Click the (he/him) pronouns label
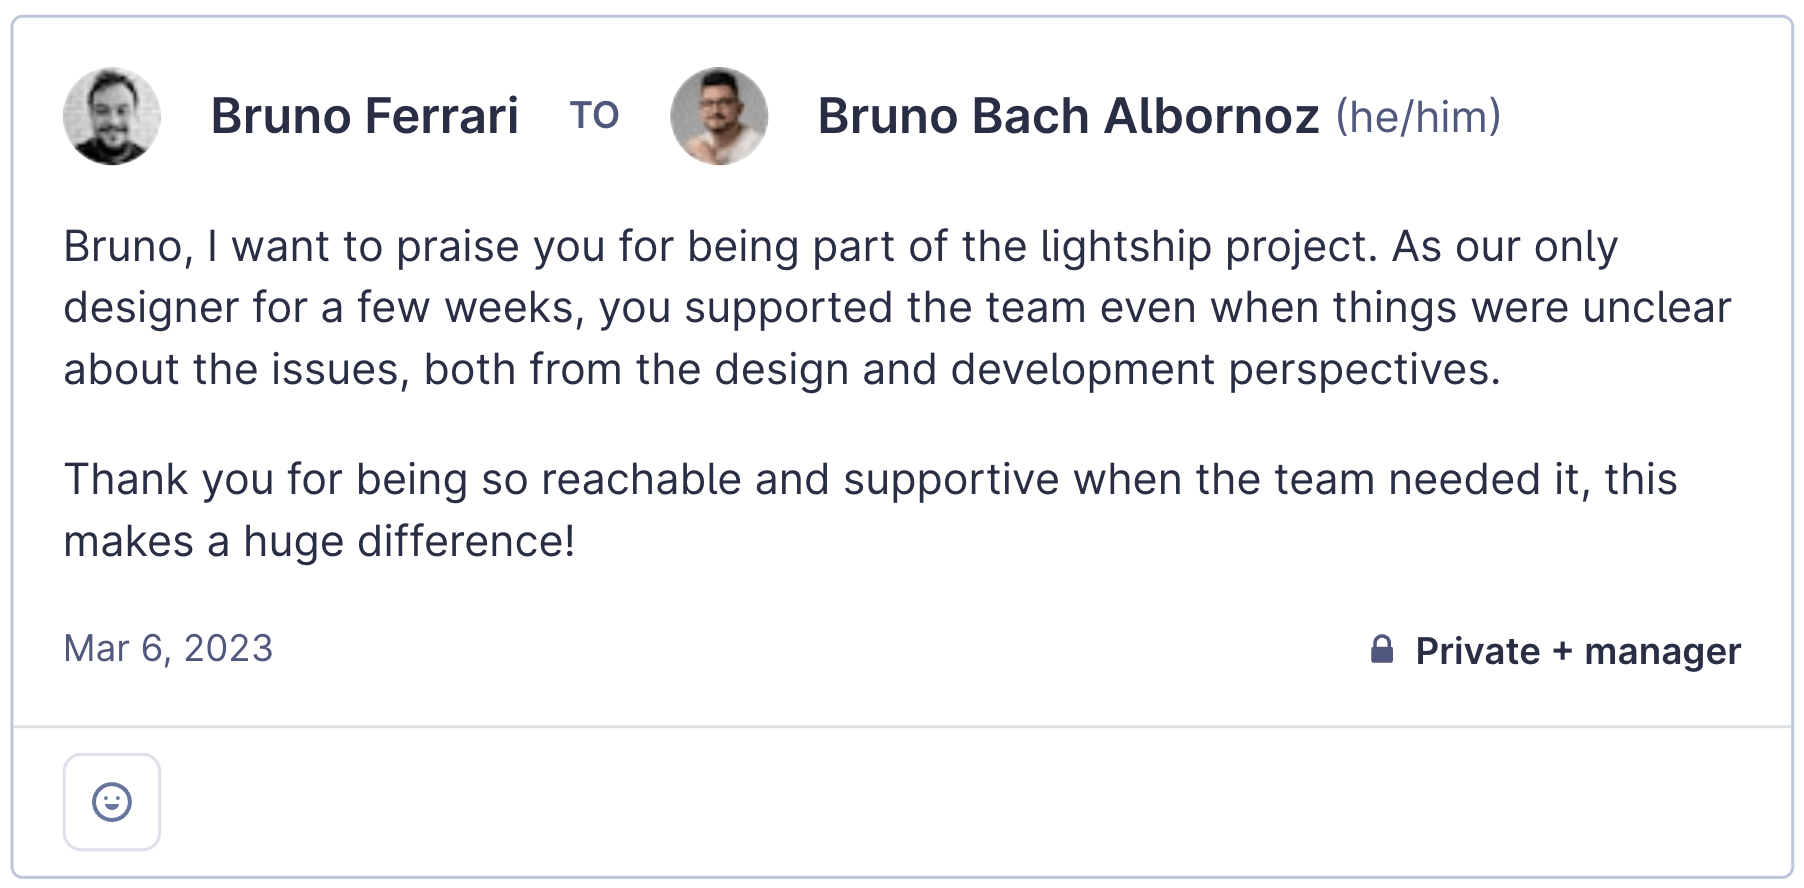The image size is (1804, 888). click(x=1418, y=117)
